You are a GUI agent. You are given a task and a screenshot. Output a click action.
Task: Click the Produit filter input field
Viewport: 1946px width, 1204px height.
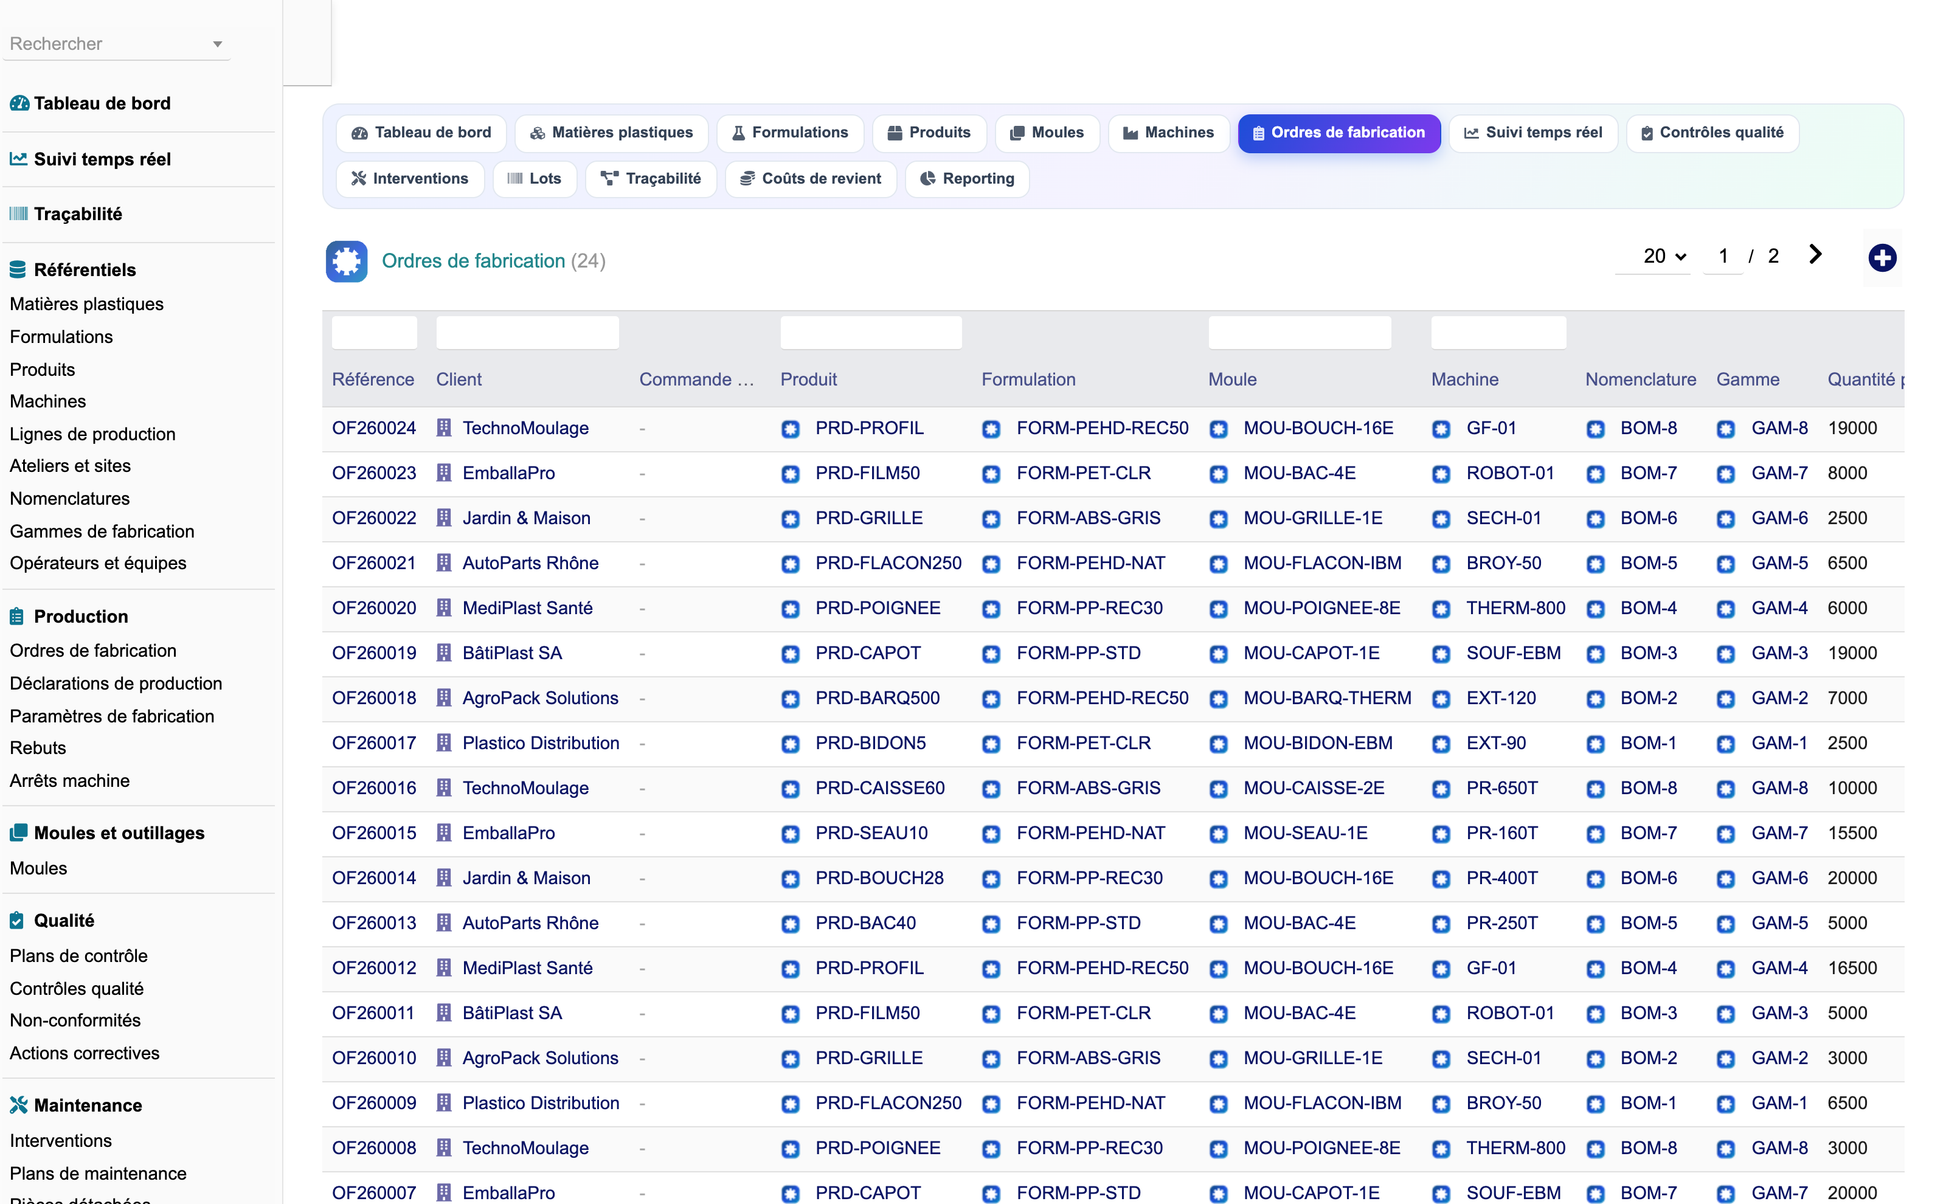[871, 332]
